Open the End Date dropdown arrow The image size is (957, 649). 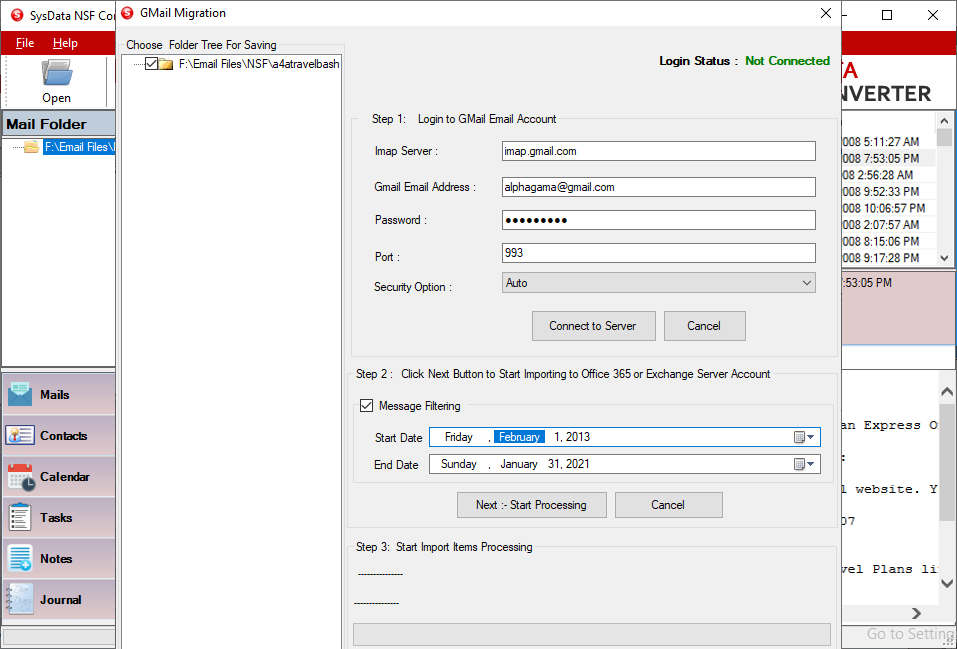[811, 464]
